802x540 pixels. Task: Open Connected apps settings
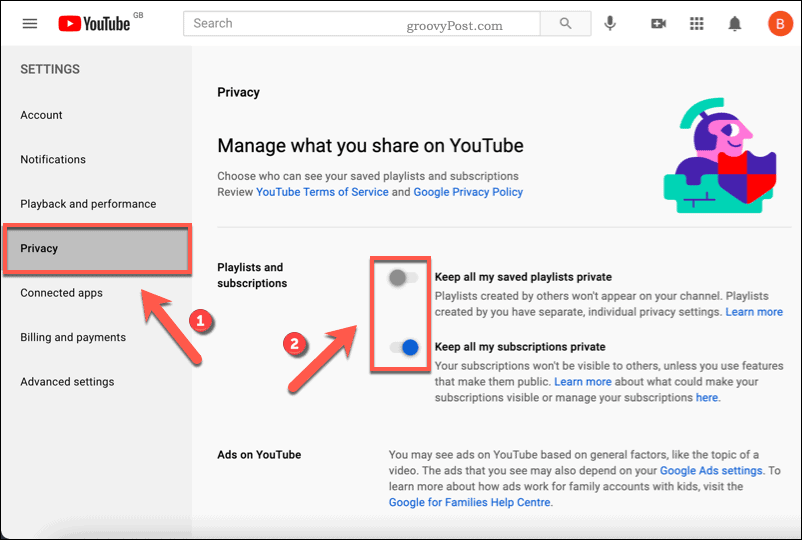(x=61, y=293)
